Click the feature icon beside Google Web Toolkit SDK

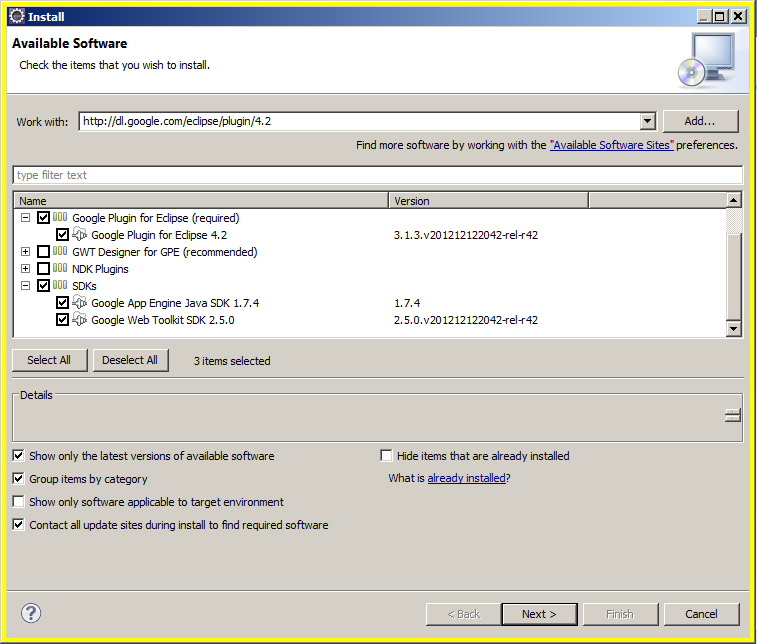click(80, 320)
